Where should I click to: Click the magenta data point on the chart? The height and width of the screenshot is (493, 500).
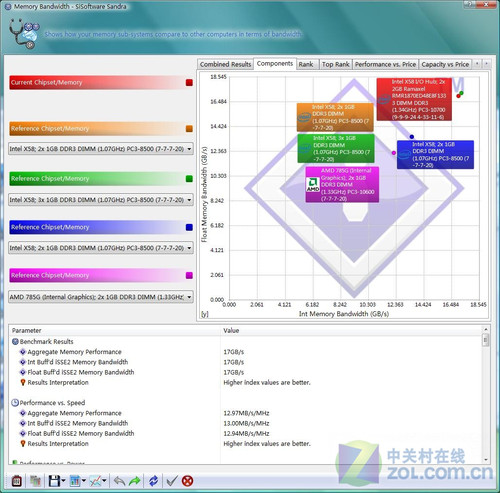tap(394, 153)
